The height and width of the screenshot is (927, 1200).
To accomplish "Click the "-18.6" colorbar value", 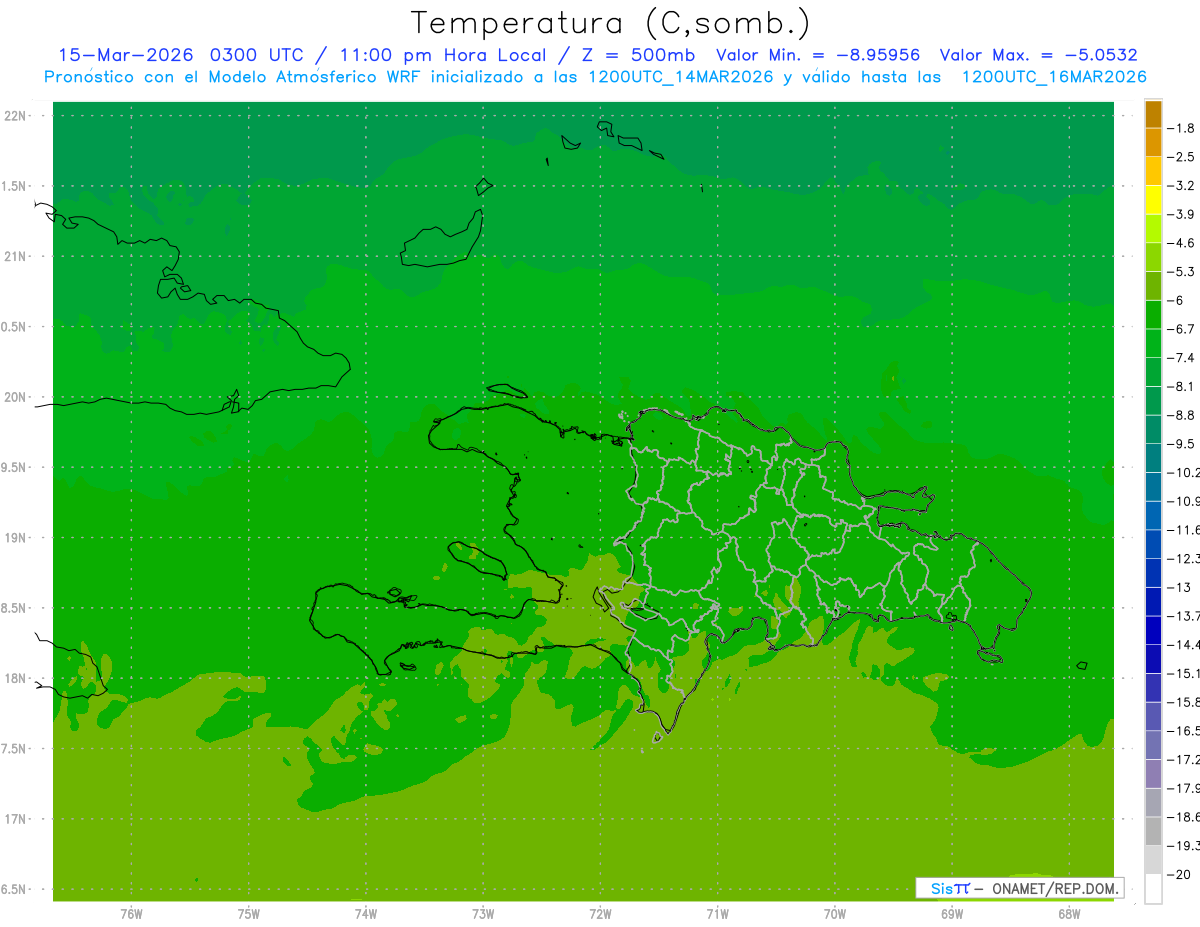I will point(1183,816).
